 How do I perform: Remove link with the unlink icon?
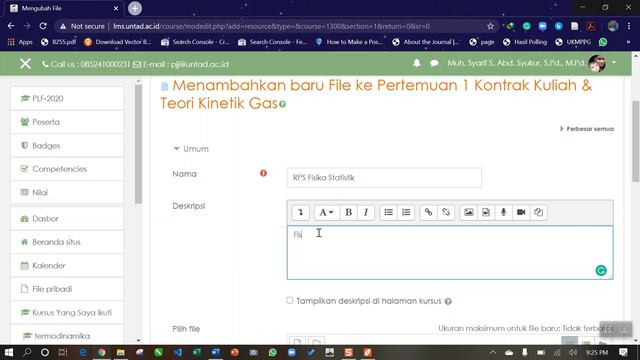pos(446,212)
